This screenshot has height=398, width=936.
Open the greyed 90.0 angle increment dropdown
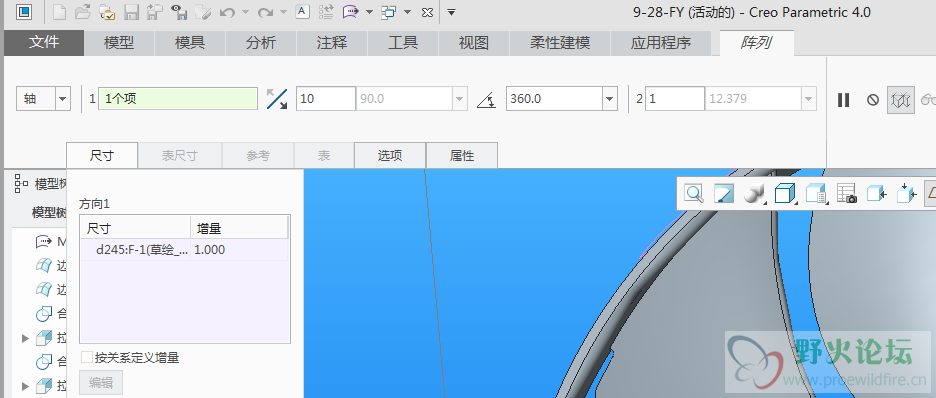click(459, 98)
